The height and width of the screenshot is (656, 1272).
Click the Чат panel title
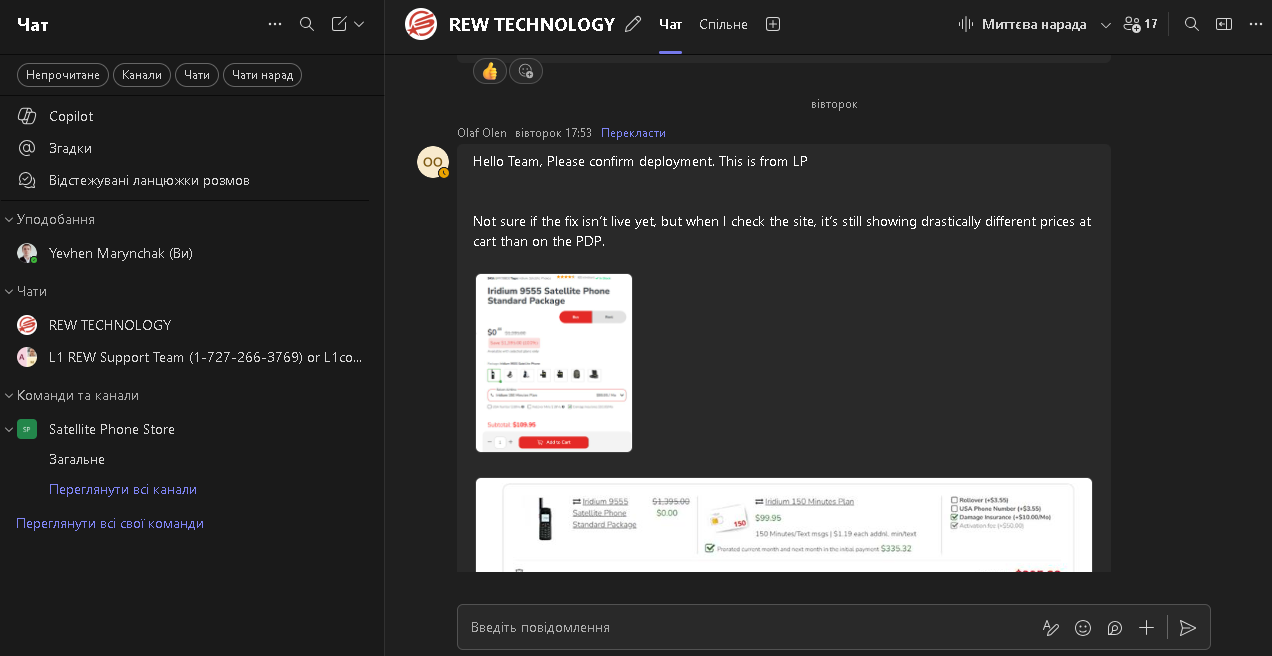click(x=33, y=24)
